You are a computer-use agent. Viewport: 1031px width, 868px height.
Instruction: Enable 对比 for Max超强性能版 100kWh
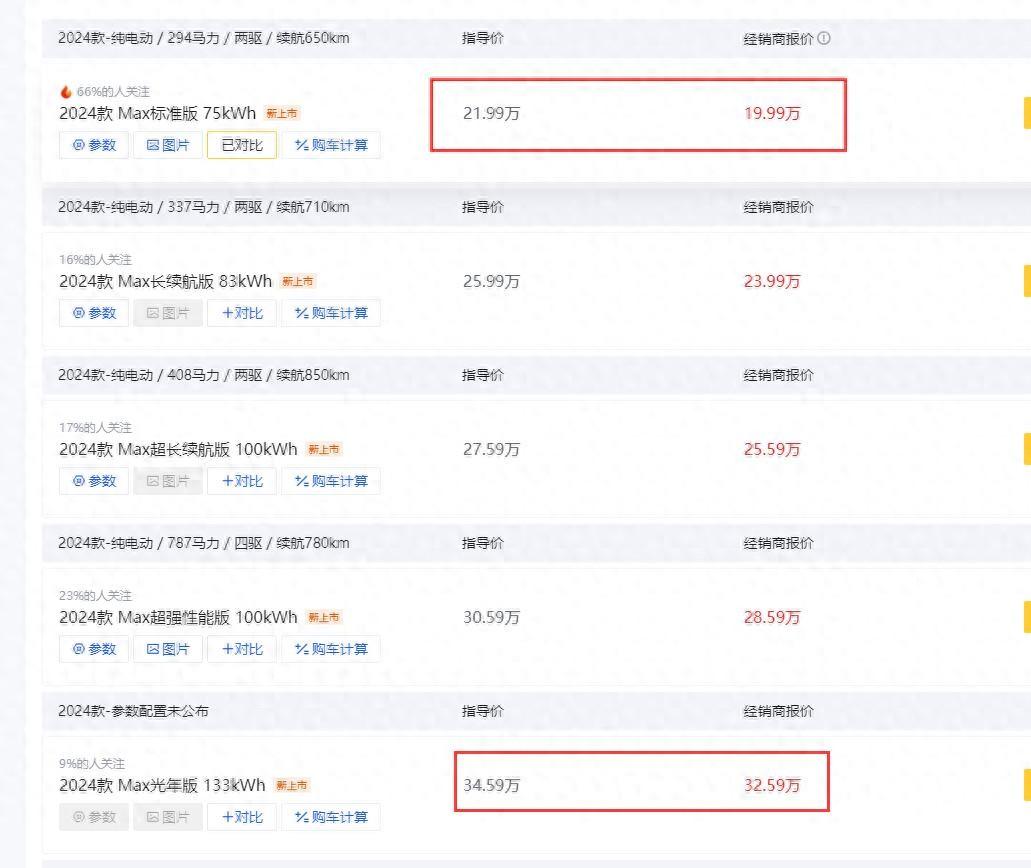tap(242, 649)
